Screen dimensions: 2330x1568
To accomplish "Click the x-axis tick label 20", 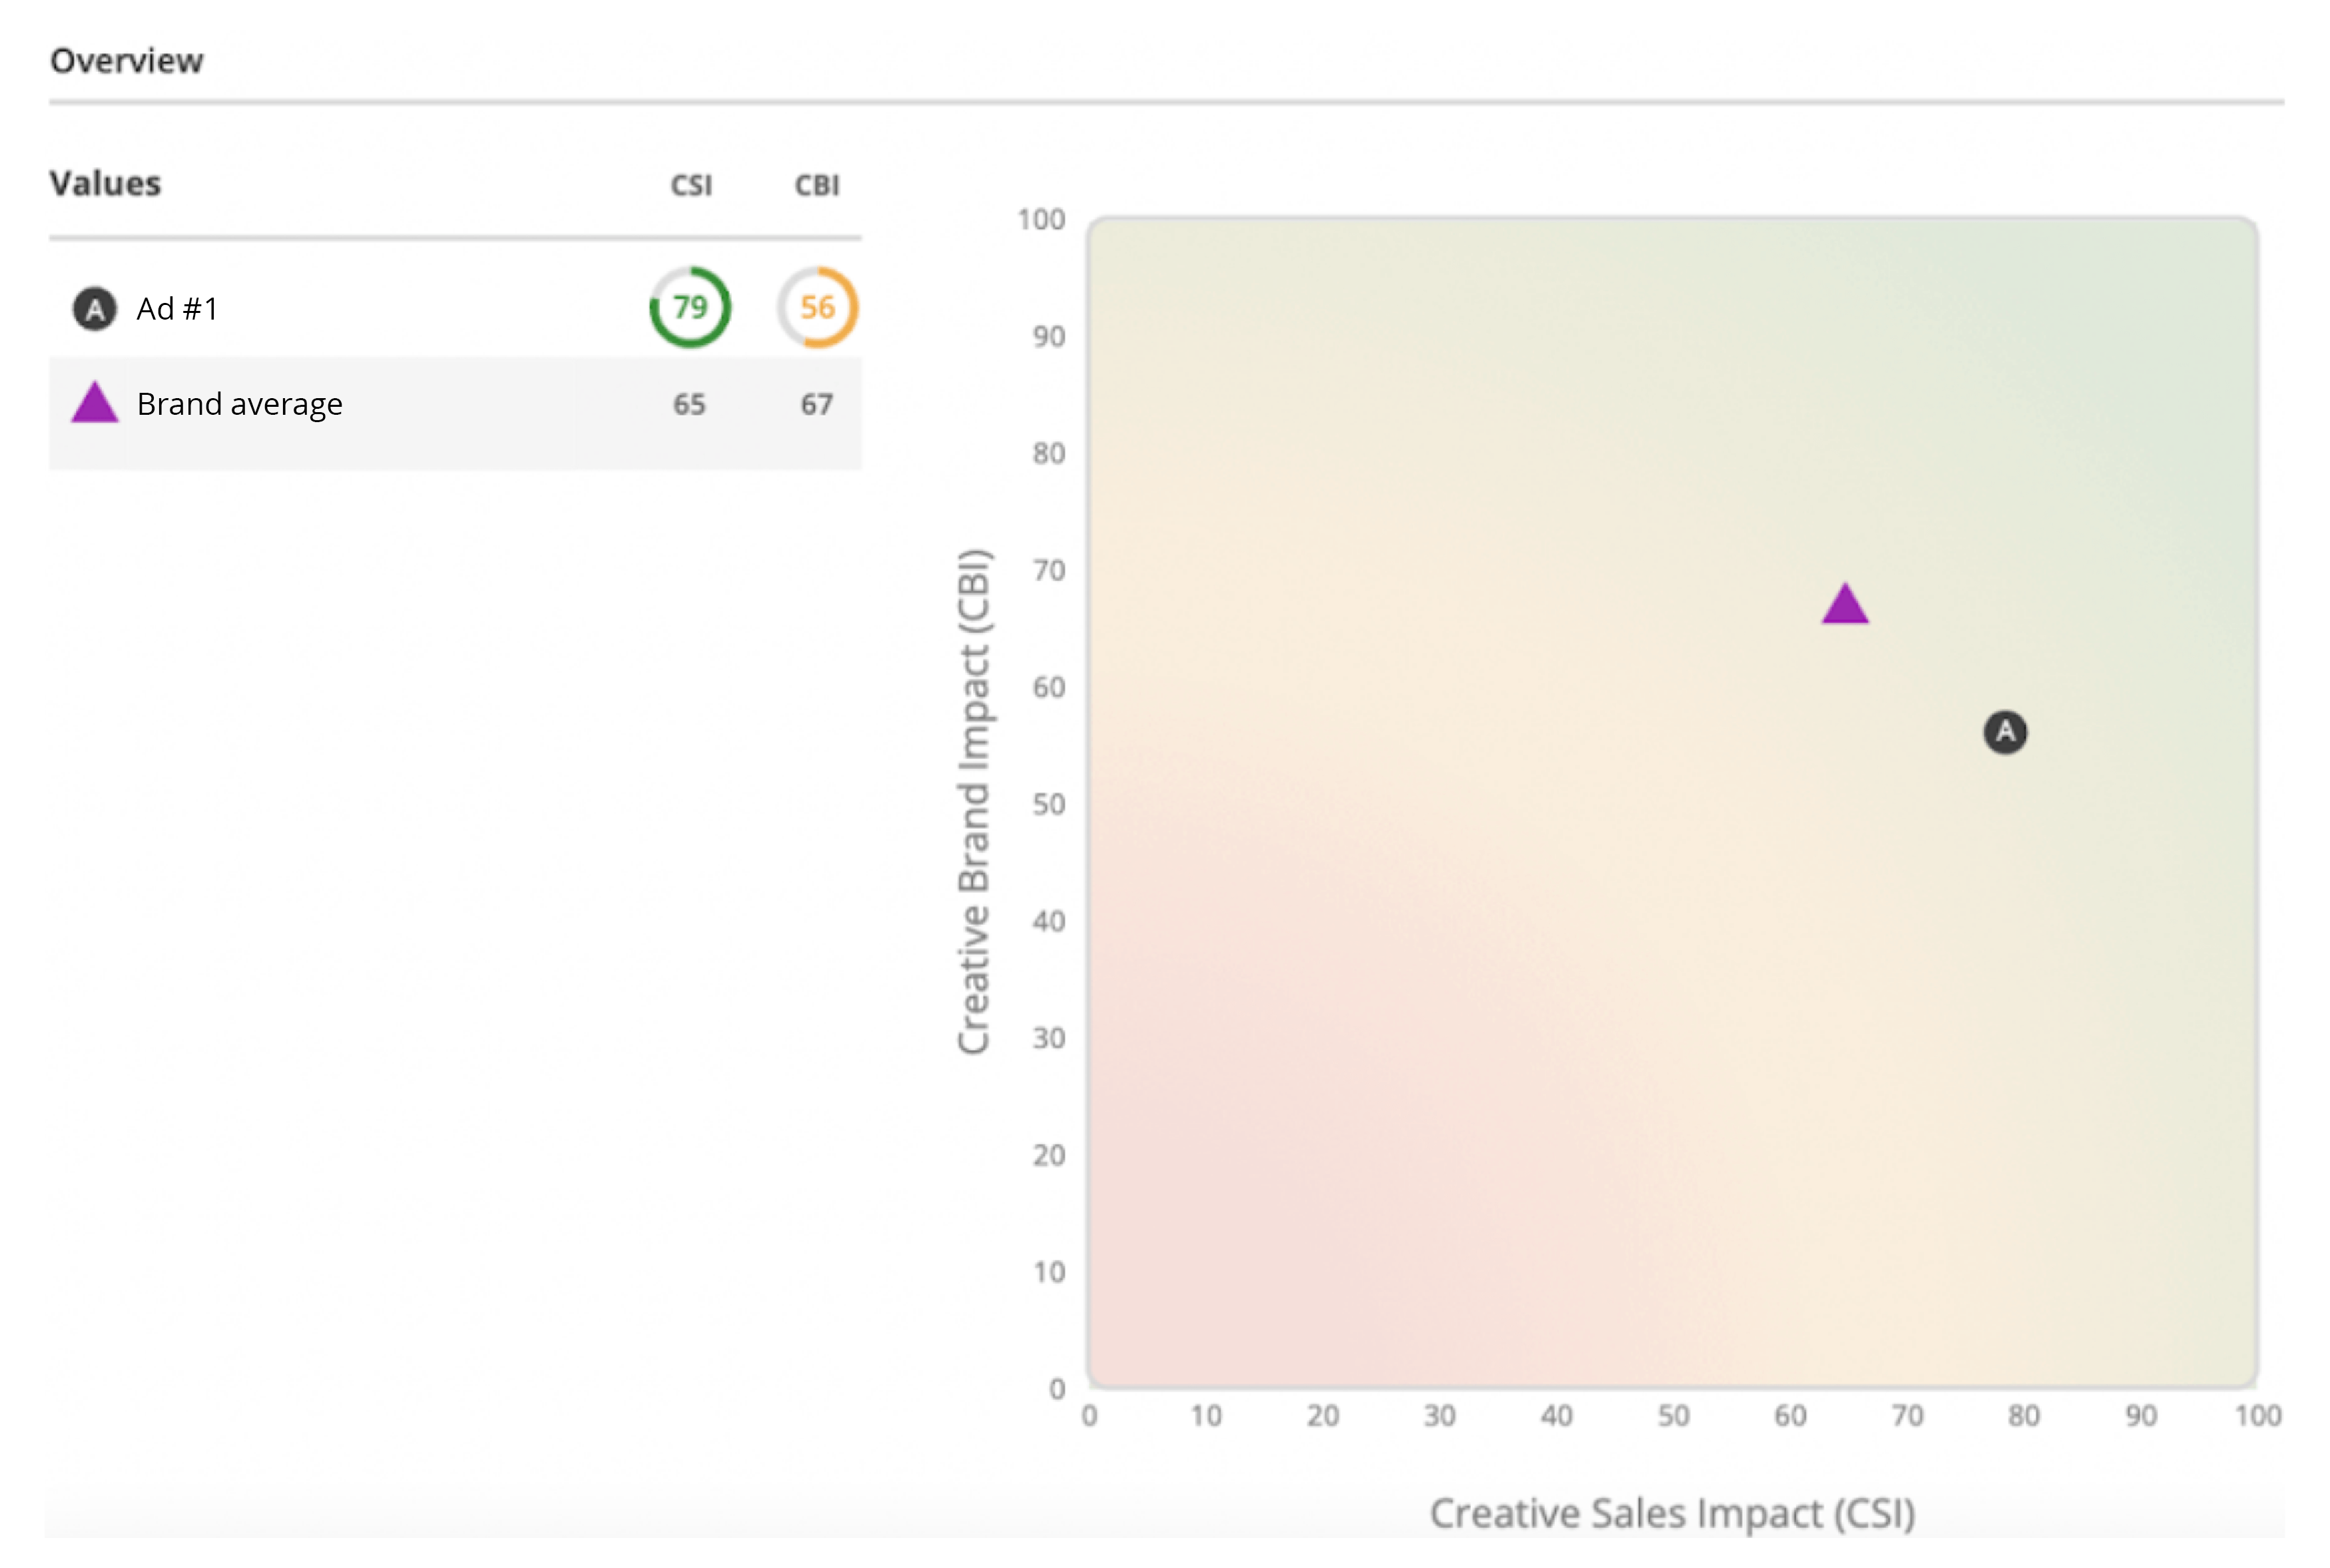I will coord(1322,1416).
